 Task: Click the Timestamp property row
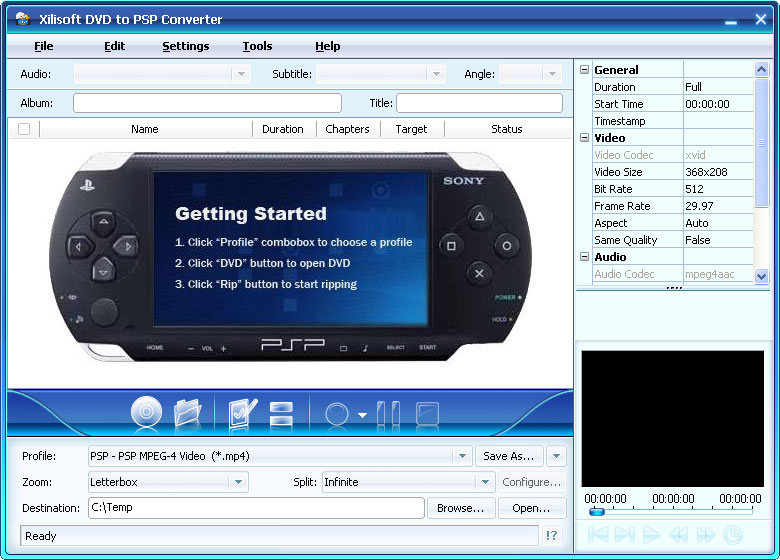point(673,121)
